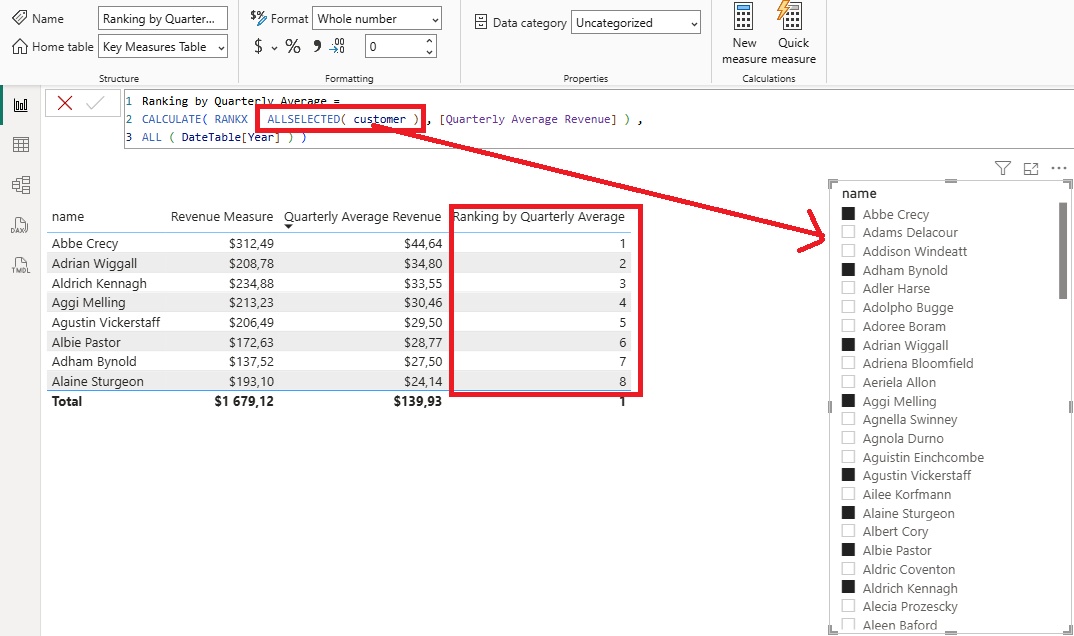The image size is (1074, 636).
Task: Open the Format dropdown showing Whole number
Action: 377,19
